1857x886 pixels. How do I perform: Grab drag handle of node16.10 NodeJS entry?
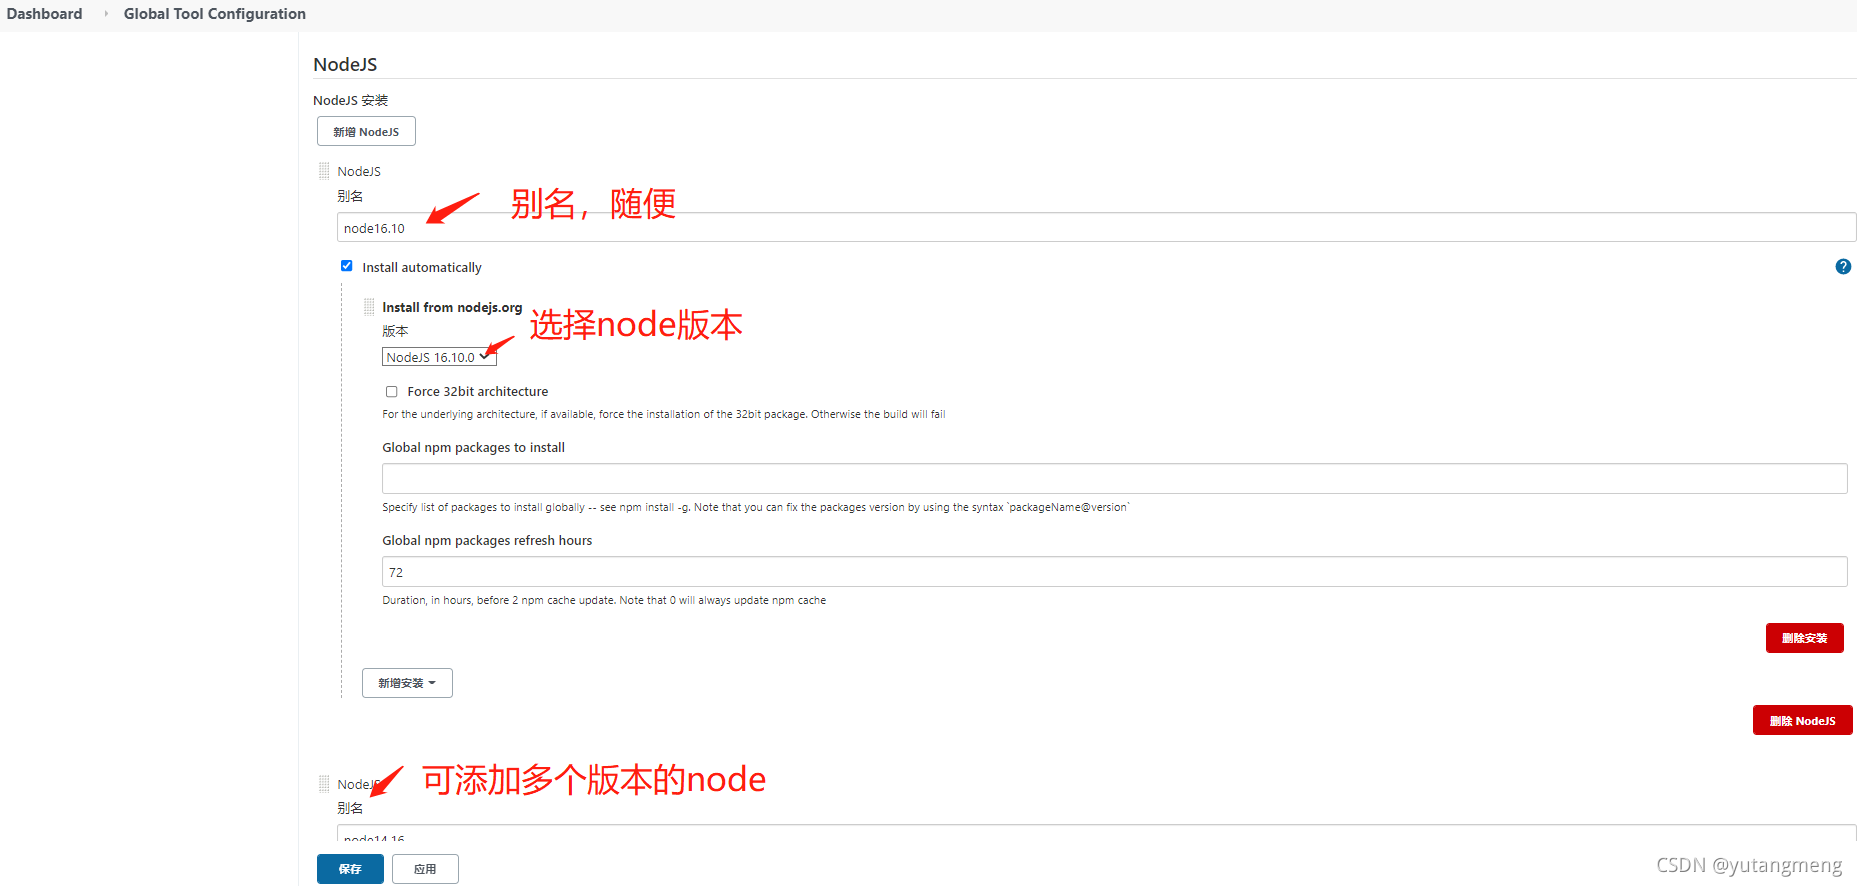(x=324, y=171)
